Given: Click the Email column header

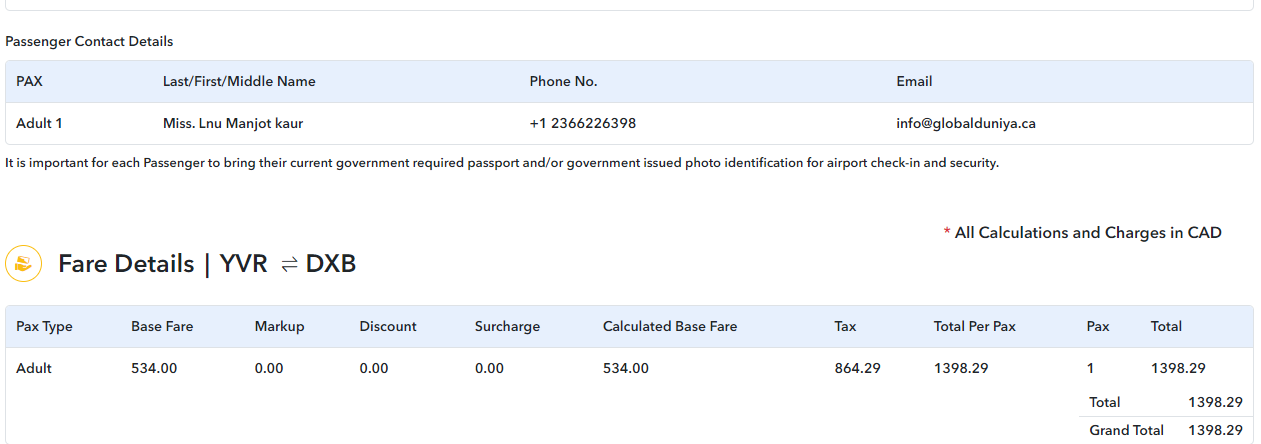Looking at the screenshot, I should pos(914,81).
